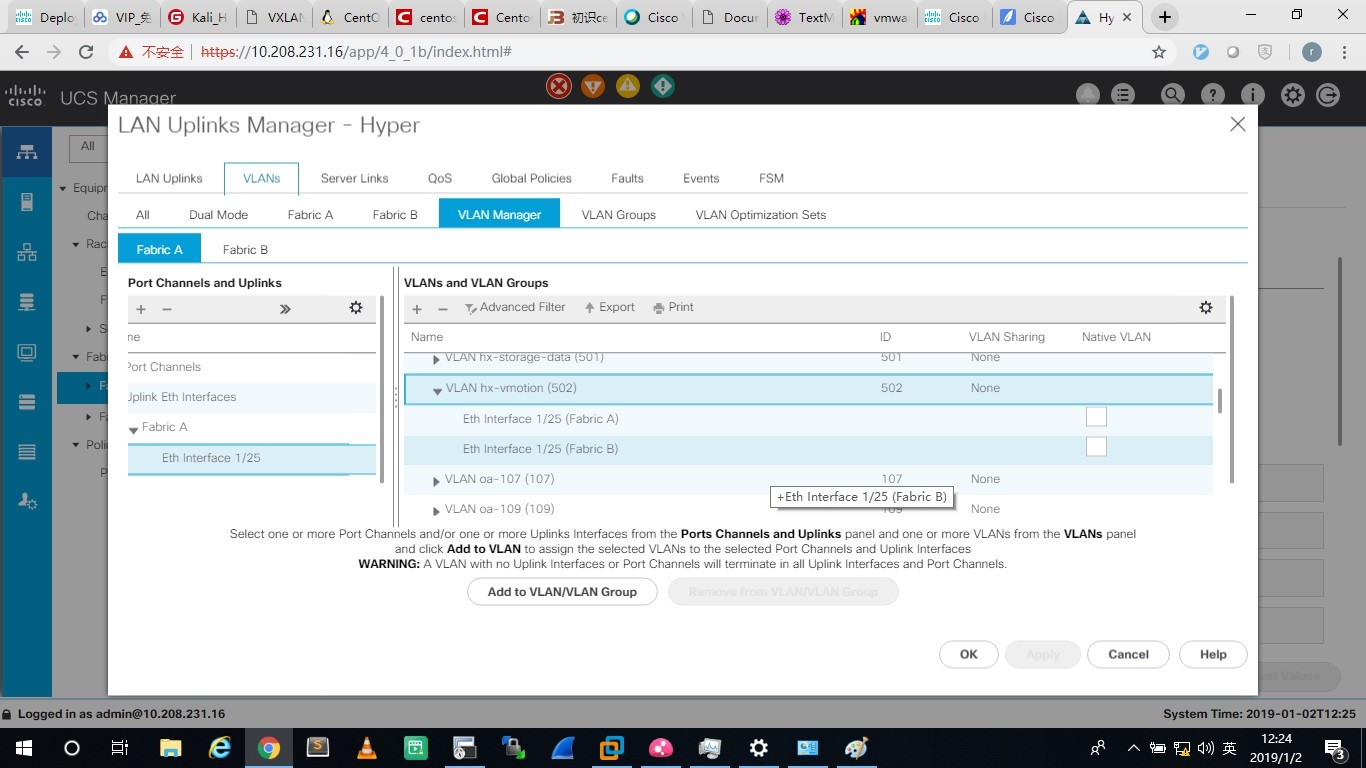Screen dimensions: 1366x768
Task: Open the help question mark icon in header
Action: tap(1212, 95)
